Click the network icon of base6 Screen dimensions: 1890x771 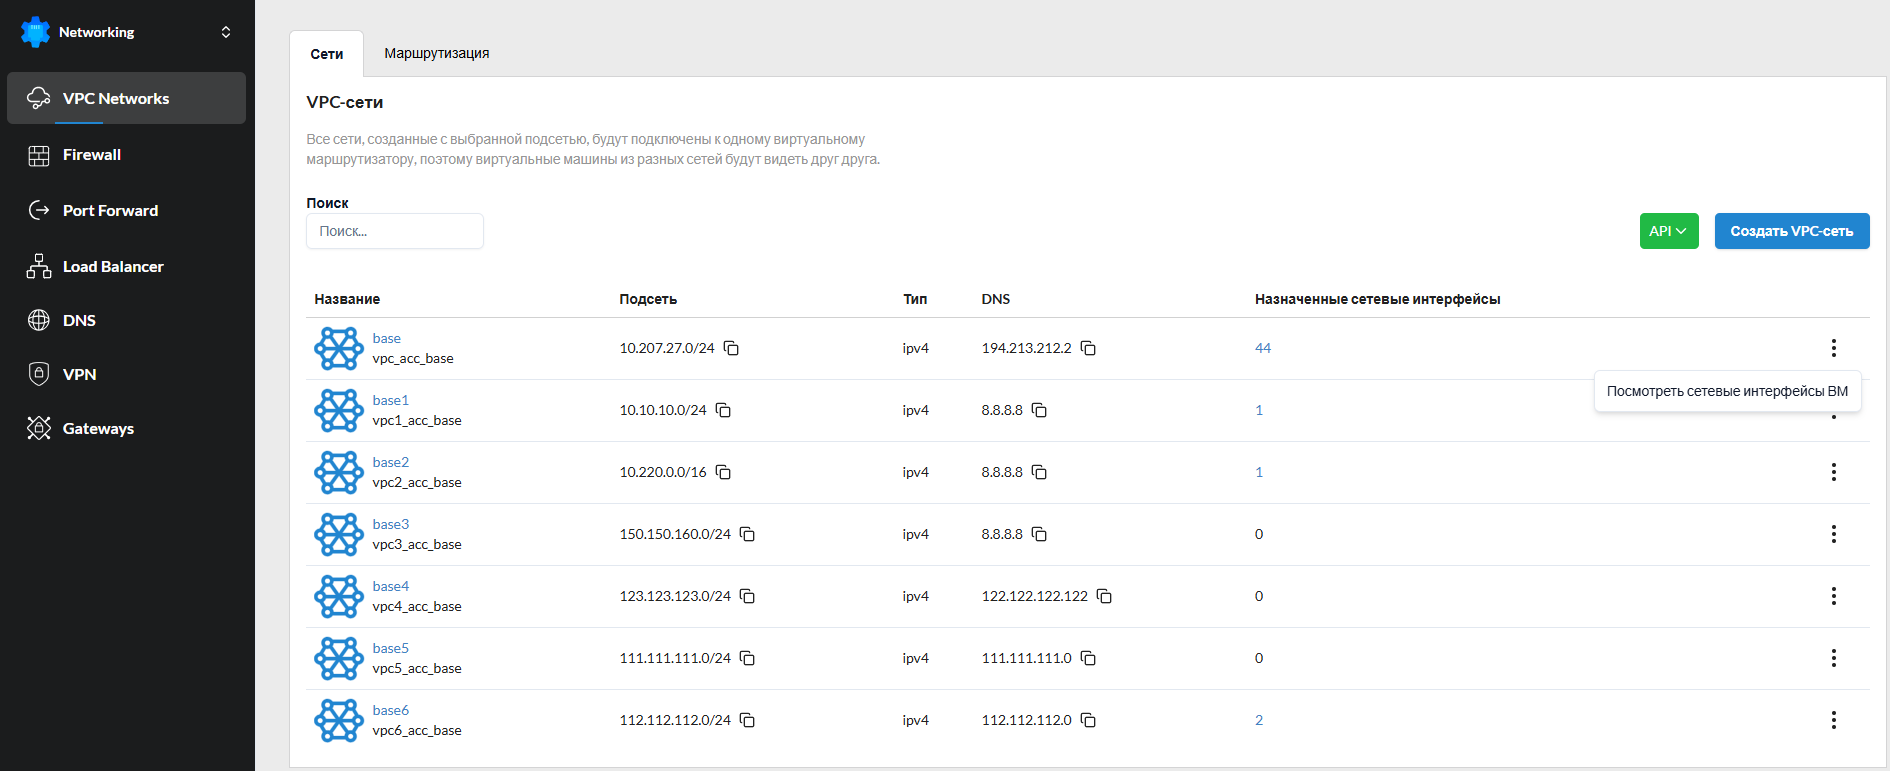tap(339, 720)
